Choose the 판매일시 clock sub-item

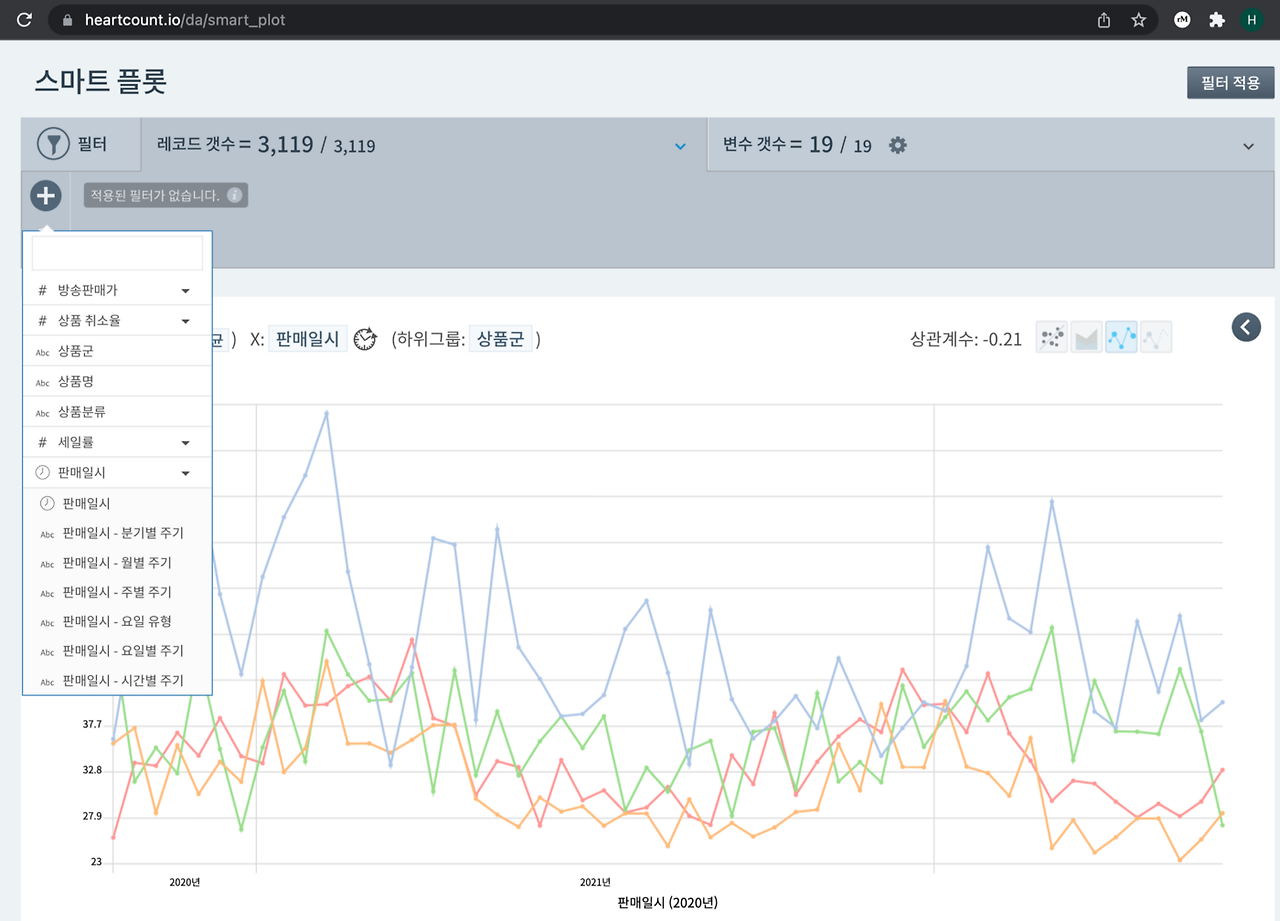pos(117,503)
